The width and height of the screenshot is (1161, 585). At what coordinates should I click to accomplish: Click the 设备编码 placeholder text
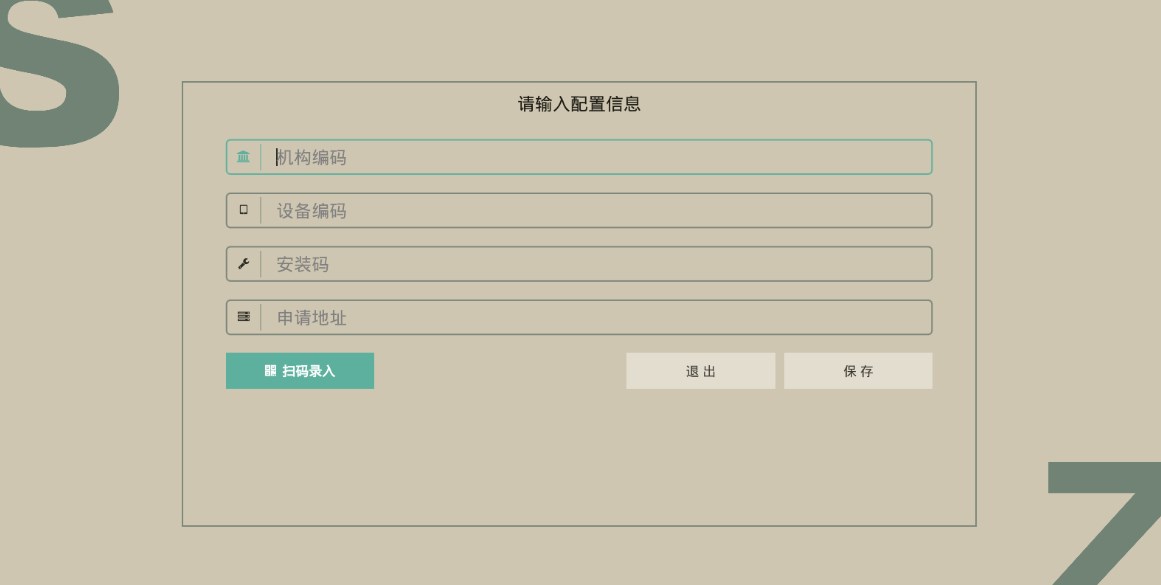[312, 211]
